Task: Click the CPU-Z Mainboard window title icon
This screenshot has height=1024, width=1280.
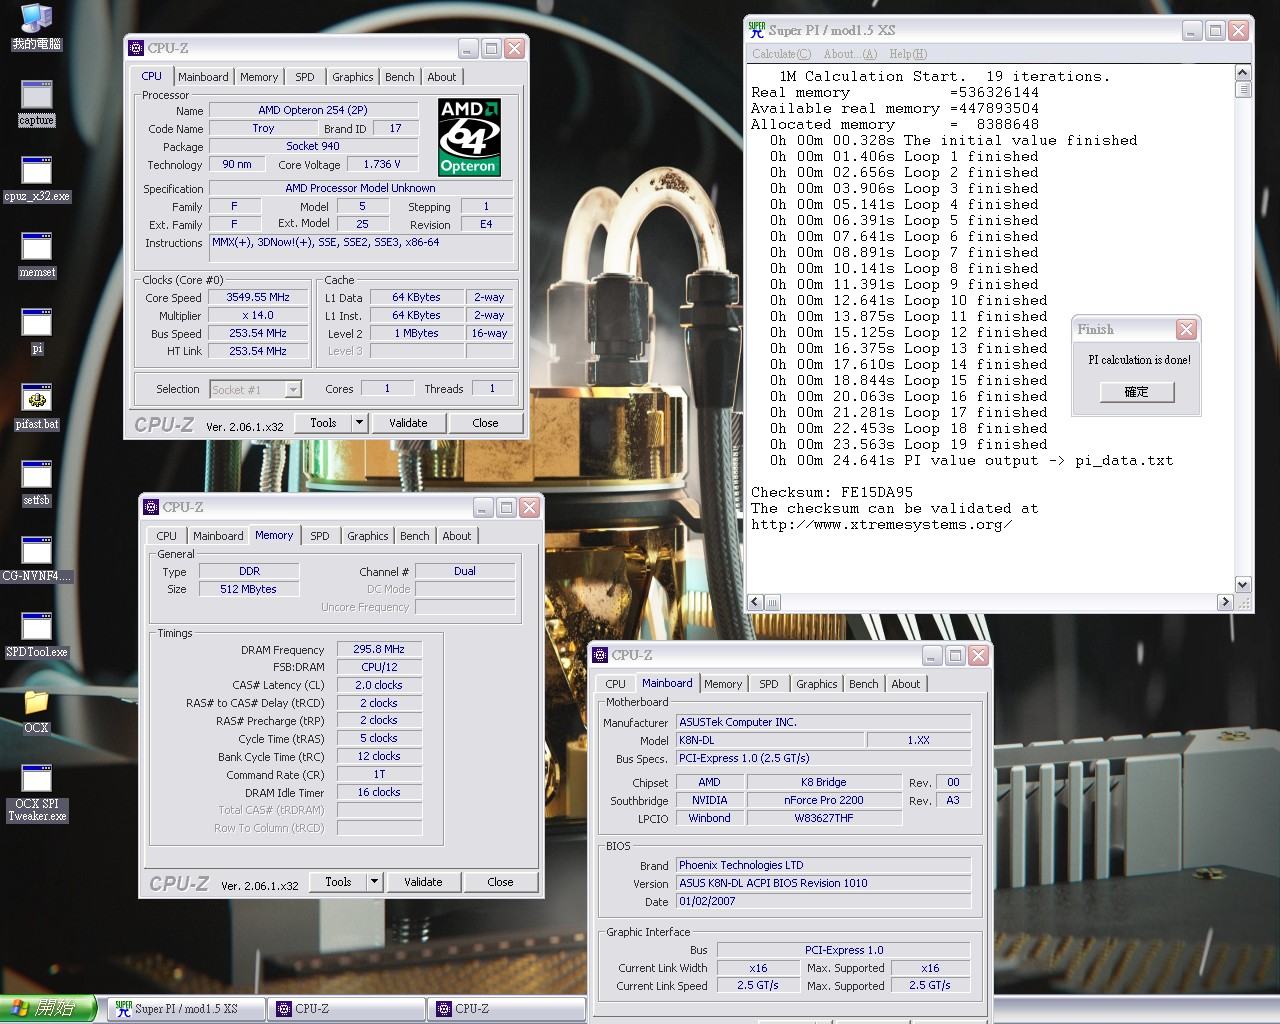Action: (600, 655)
